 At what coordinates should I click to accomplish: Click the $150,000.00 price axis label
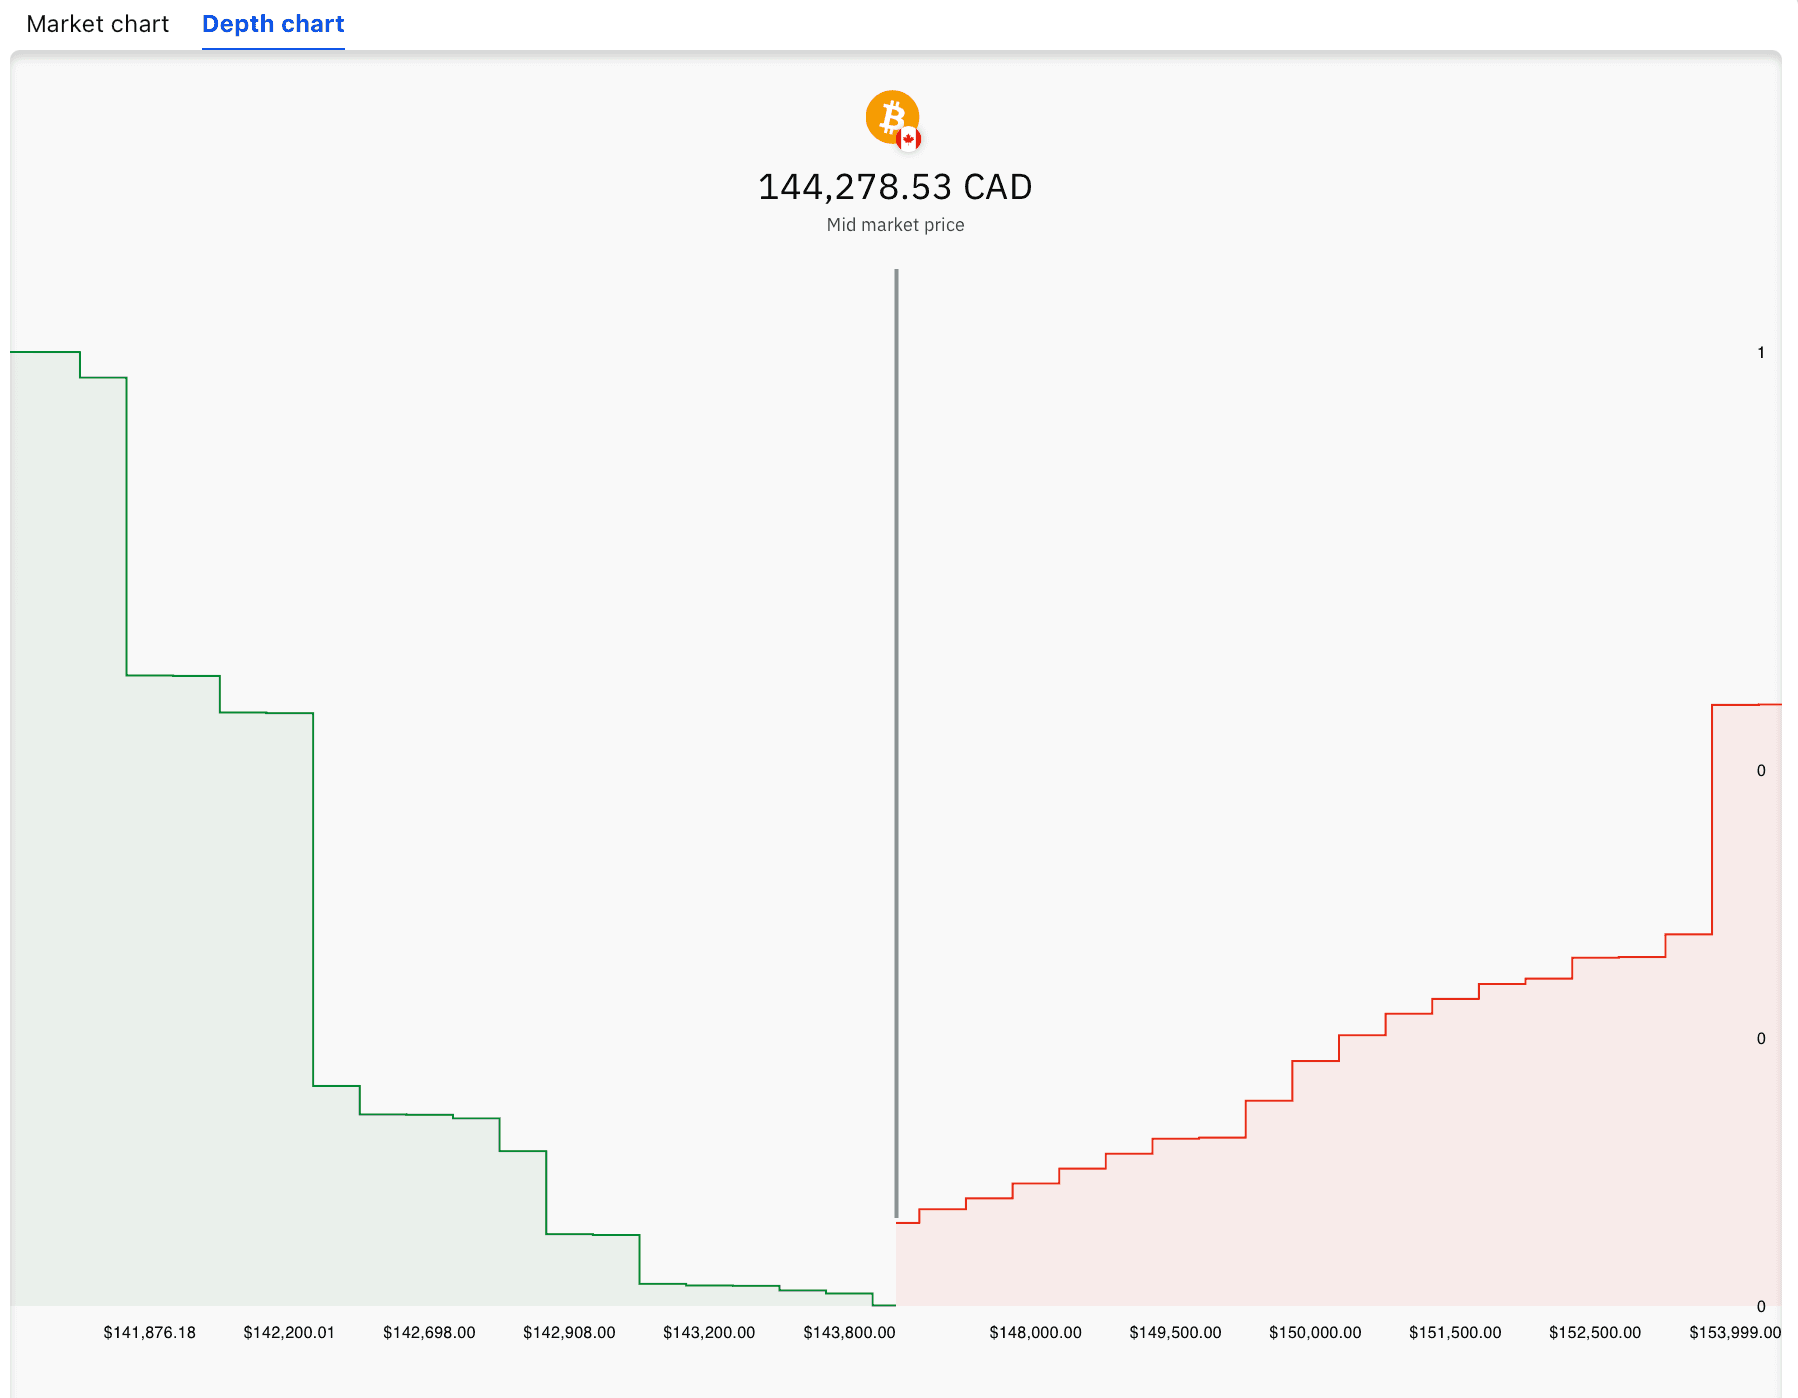(1315, 1332)
